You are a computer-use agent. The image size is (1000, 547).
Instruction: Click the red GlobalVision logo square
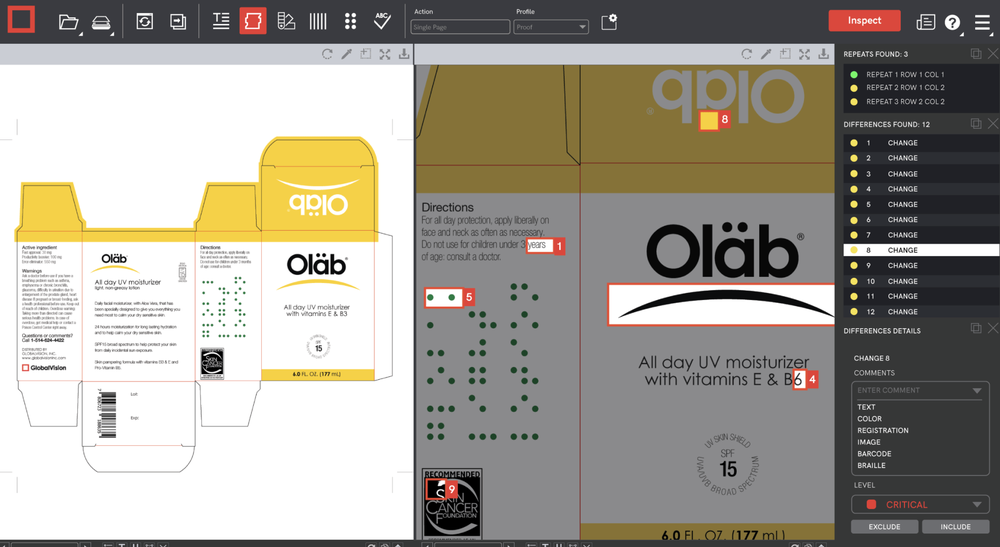(x=21, y=19)
